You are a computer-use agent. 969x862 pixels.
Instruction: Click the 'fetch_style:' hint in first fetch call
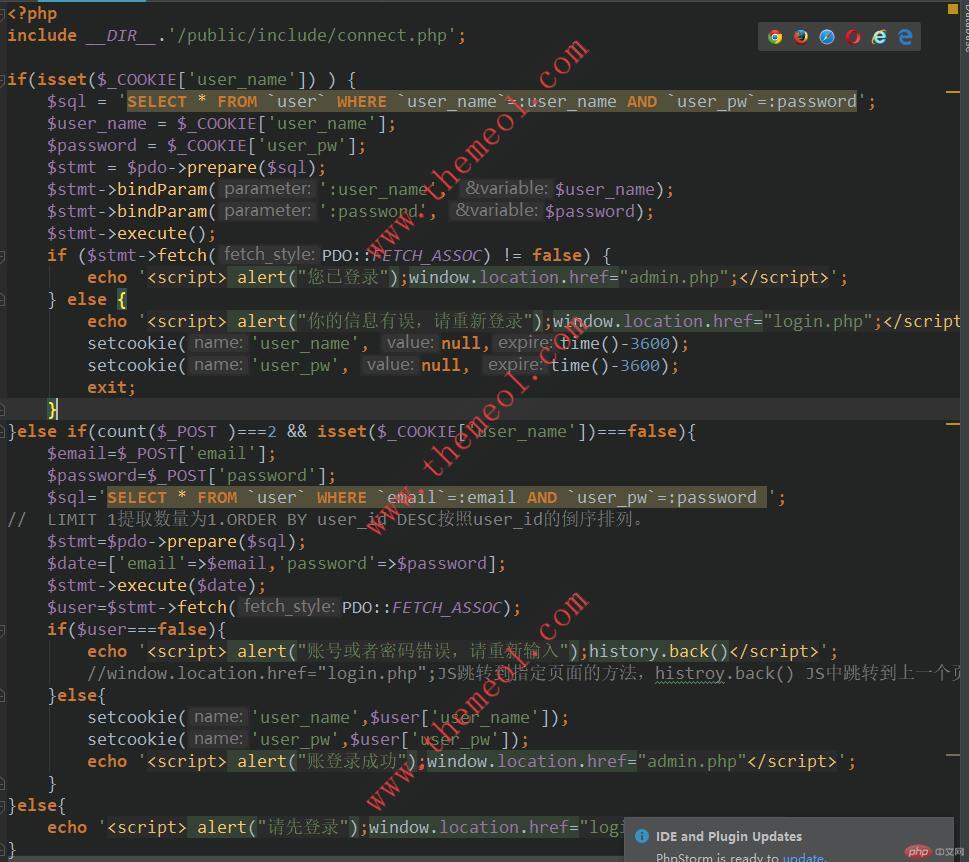pos(270,255)
